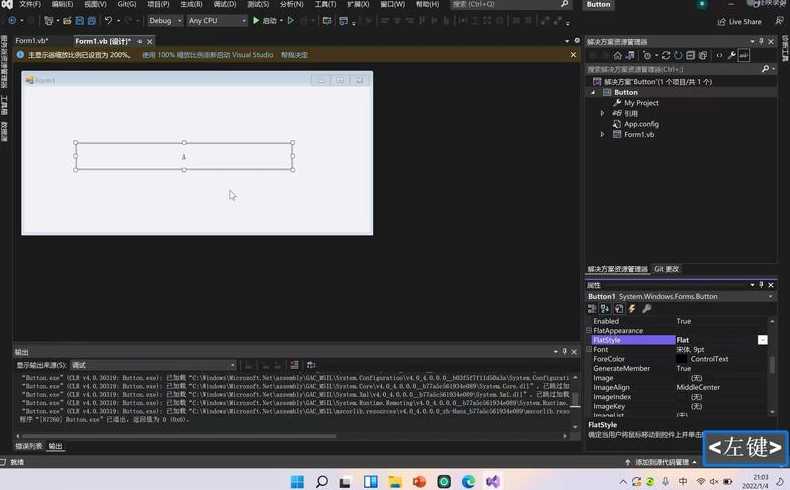
Task: Click the Properties page icon in Properties toolbar
Action: tap(619, 308)
